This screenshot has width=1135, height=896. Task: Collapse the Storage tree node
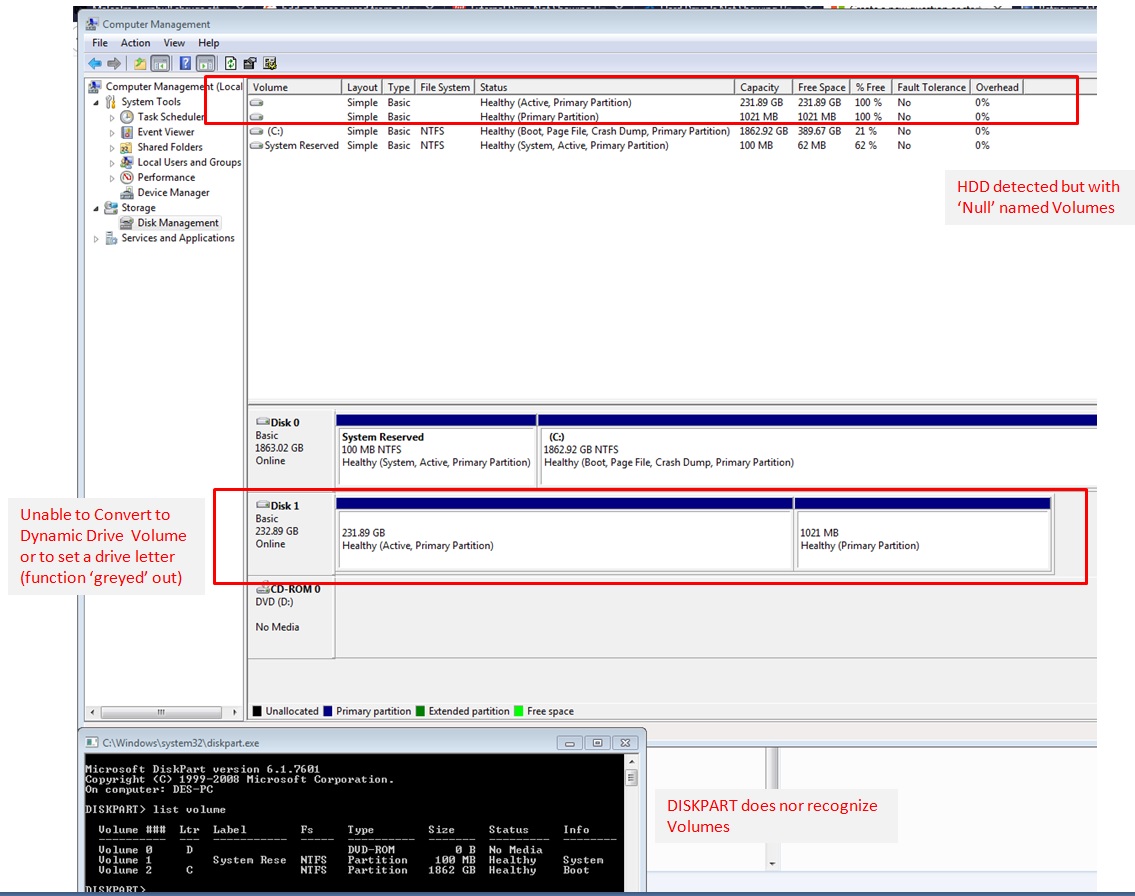pos(96,208)
